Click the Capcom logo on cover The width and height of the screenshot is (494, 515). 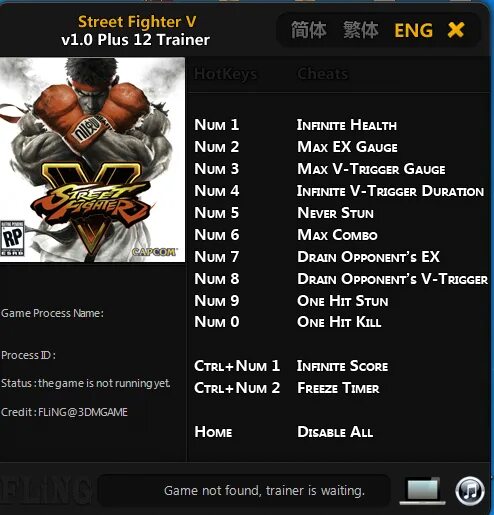coord(154,252)
